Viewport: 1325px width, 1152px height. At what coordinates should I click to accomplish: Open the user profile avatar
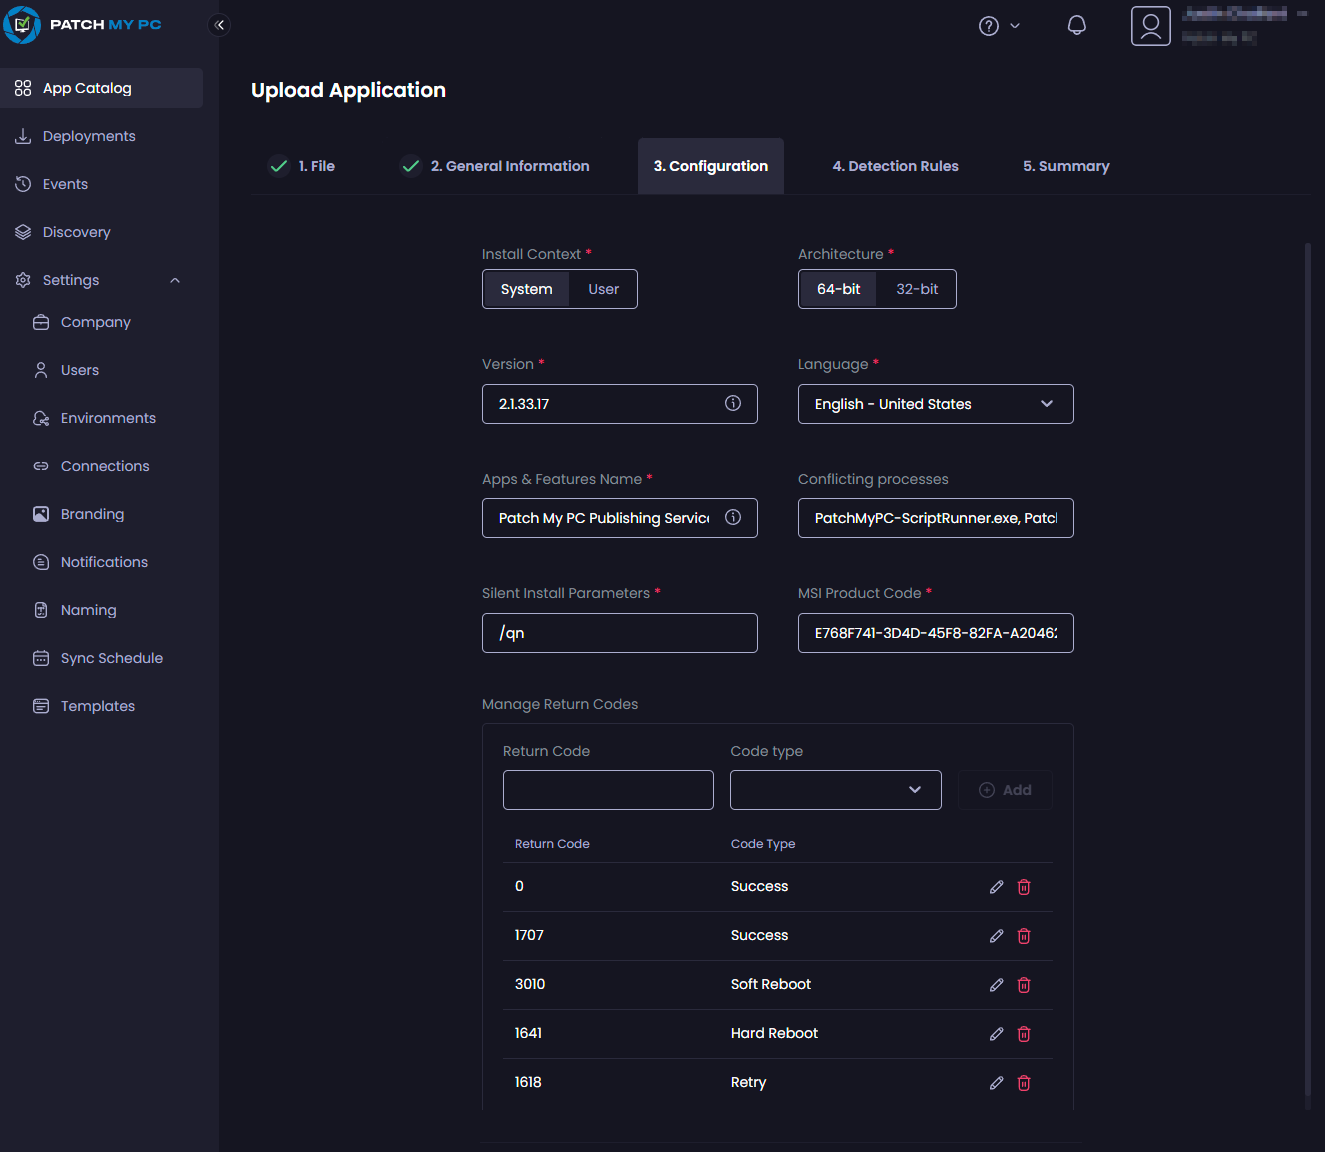coord(1150,25)
